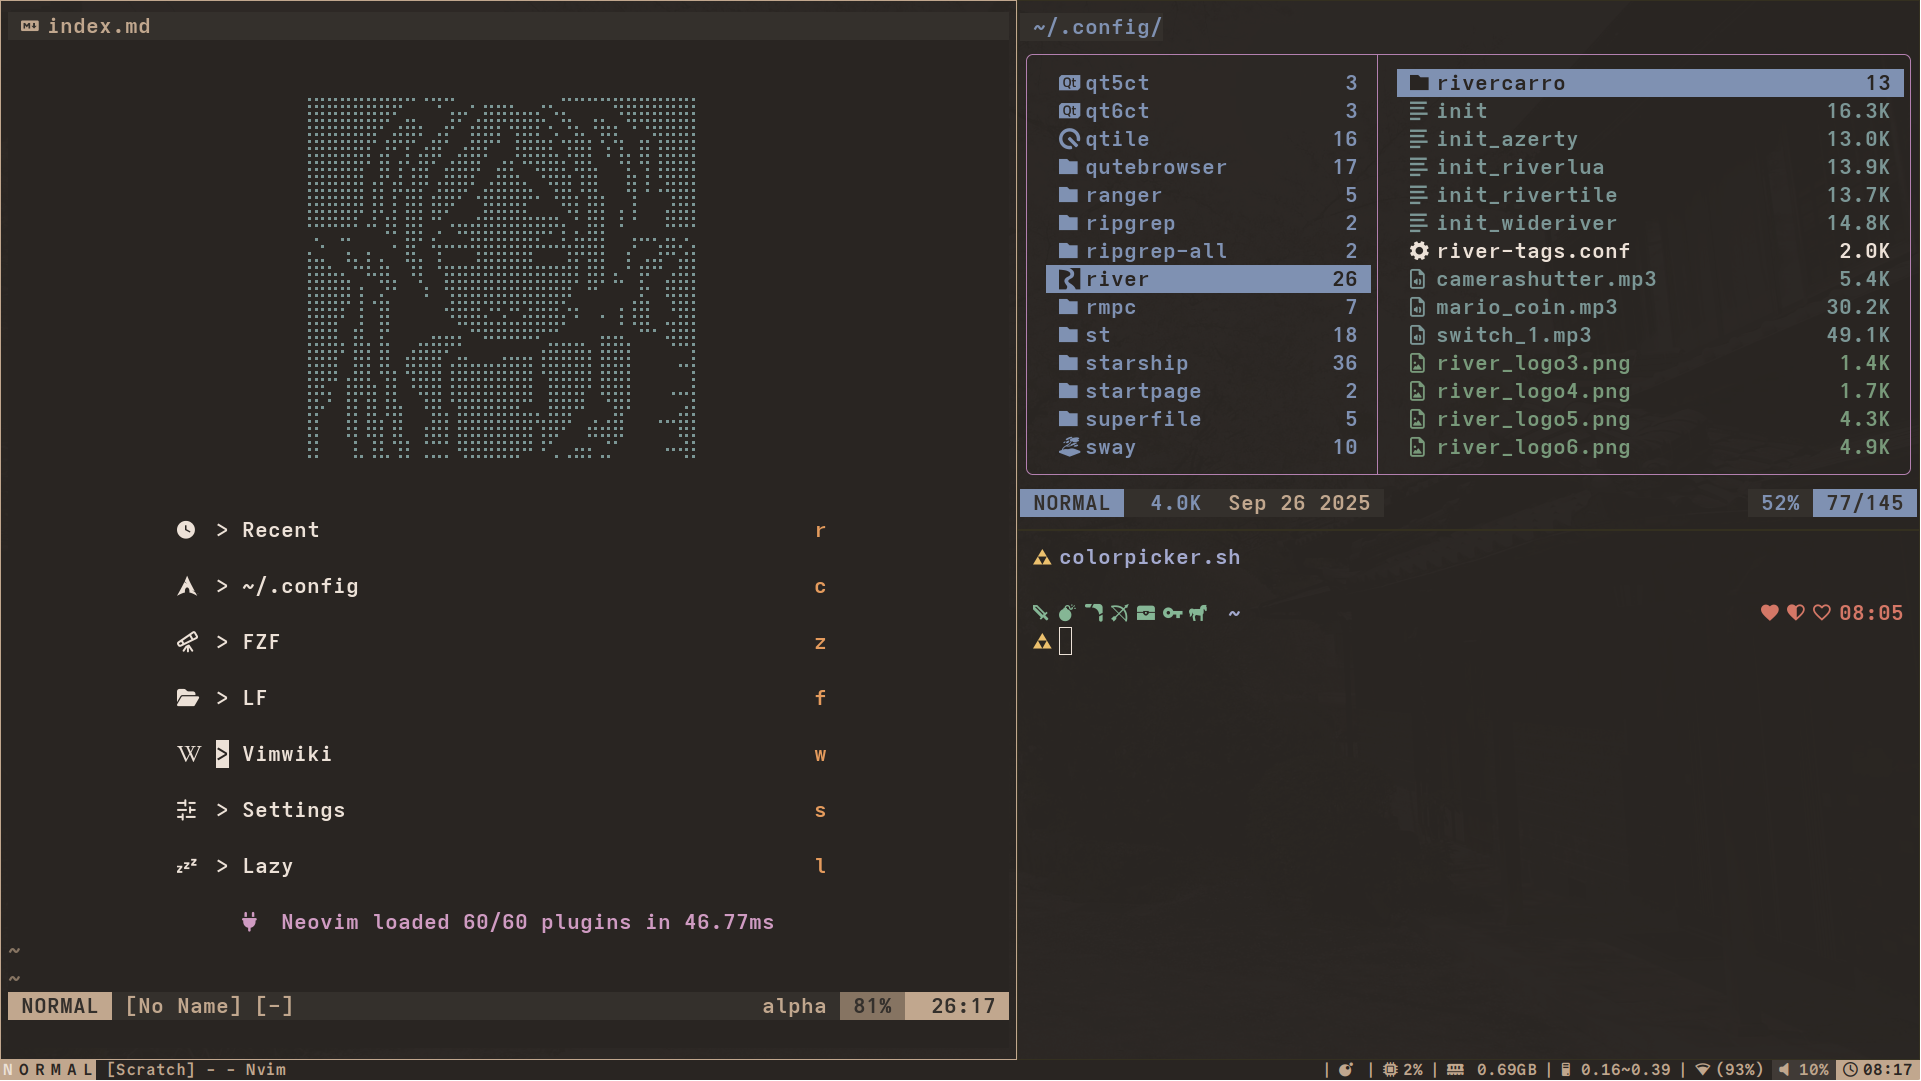Click the markdown icon before index.md title
The width and height of the screenshot is (1921, 1081).
tap(30, 26)
